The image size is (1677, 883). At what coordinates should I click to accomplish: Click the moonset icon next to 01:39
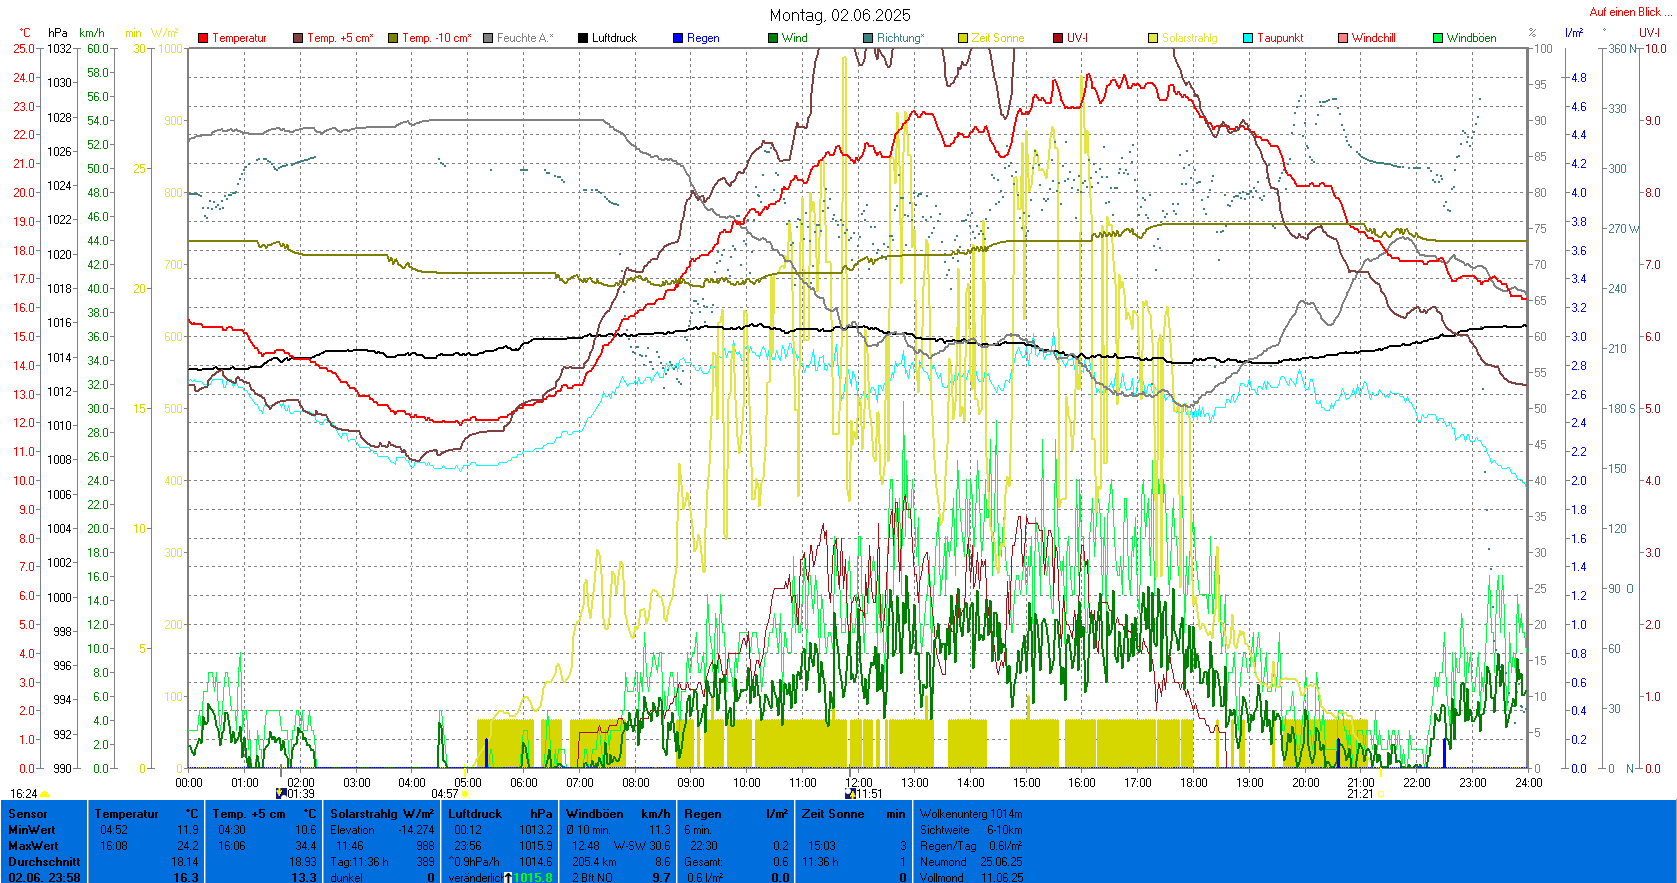281,794
